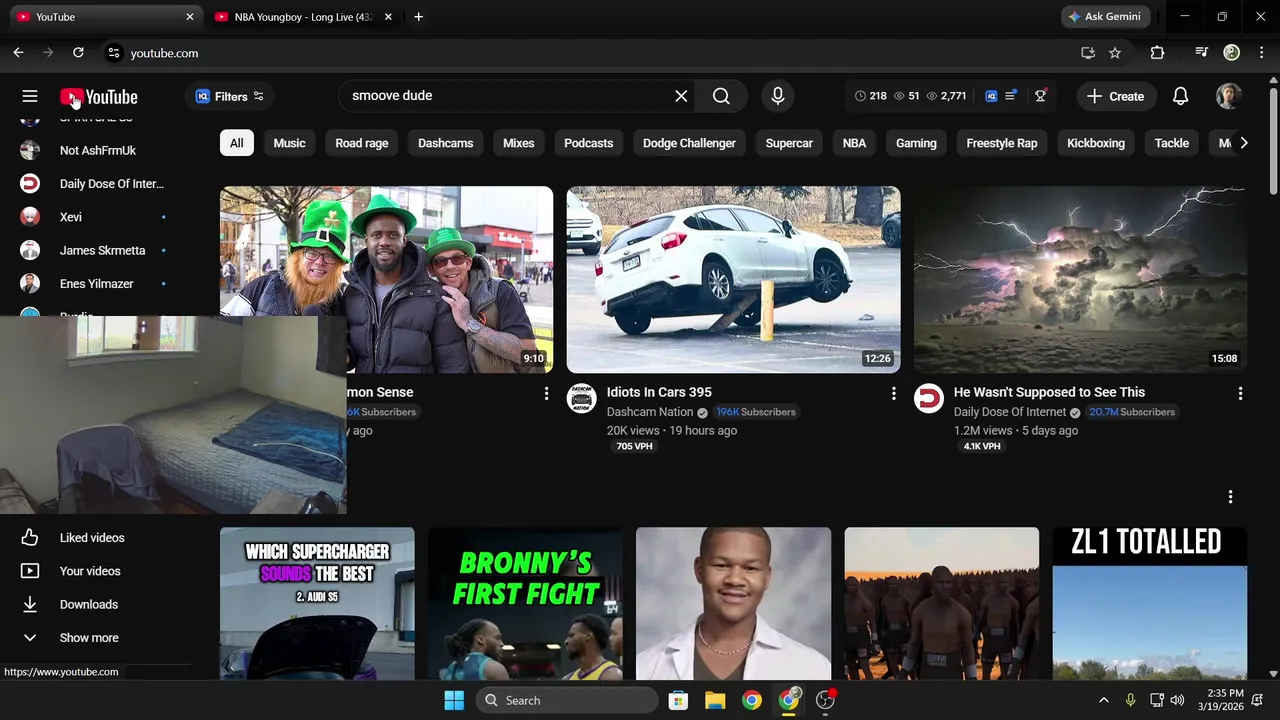Select the Mixes filter chip
1280x720 pixels.
518,143
